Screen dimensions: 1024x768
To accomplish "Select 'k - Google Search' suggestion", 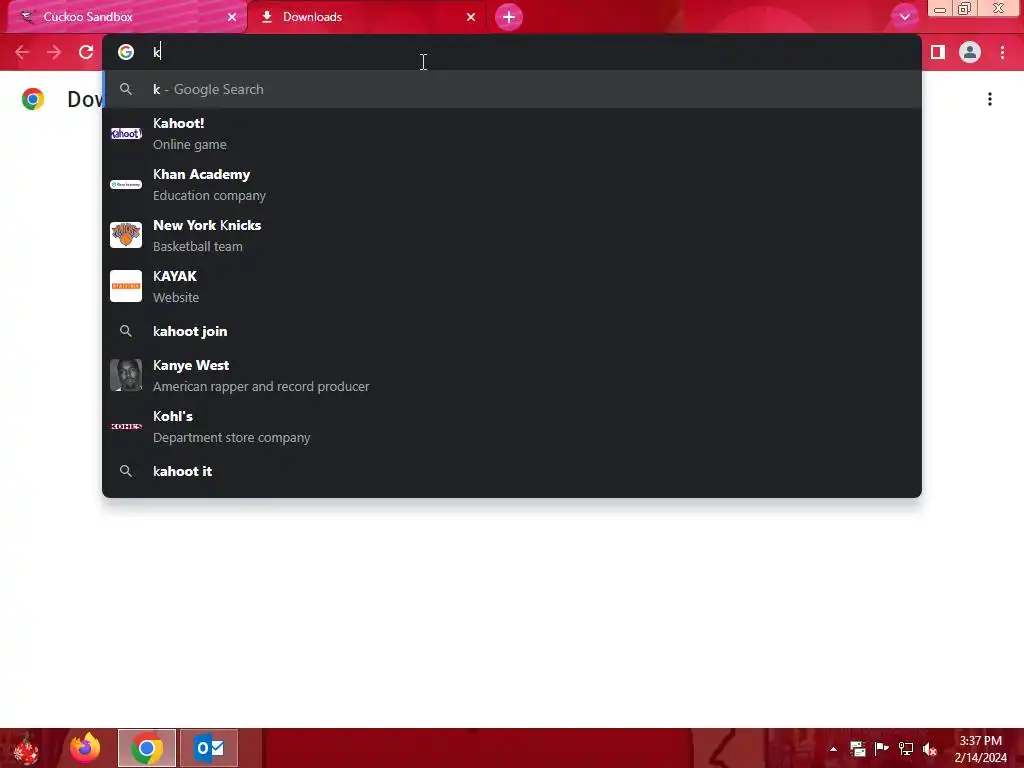I will (x=512, y=89).
